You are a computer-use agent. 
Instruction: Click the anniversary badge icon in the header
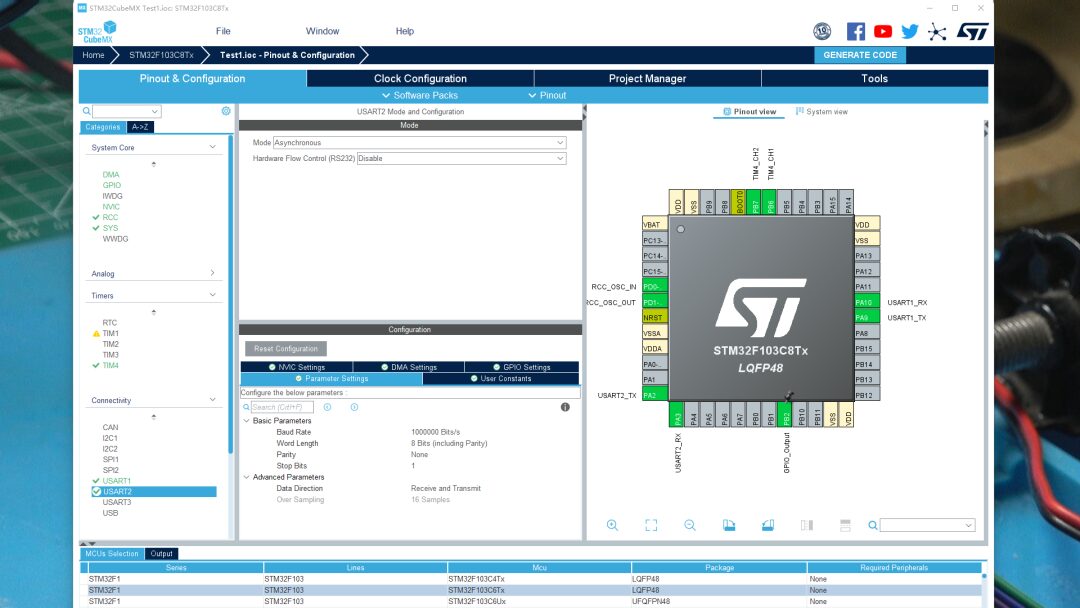click(822, 31)
